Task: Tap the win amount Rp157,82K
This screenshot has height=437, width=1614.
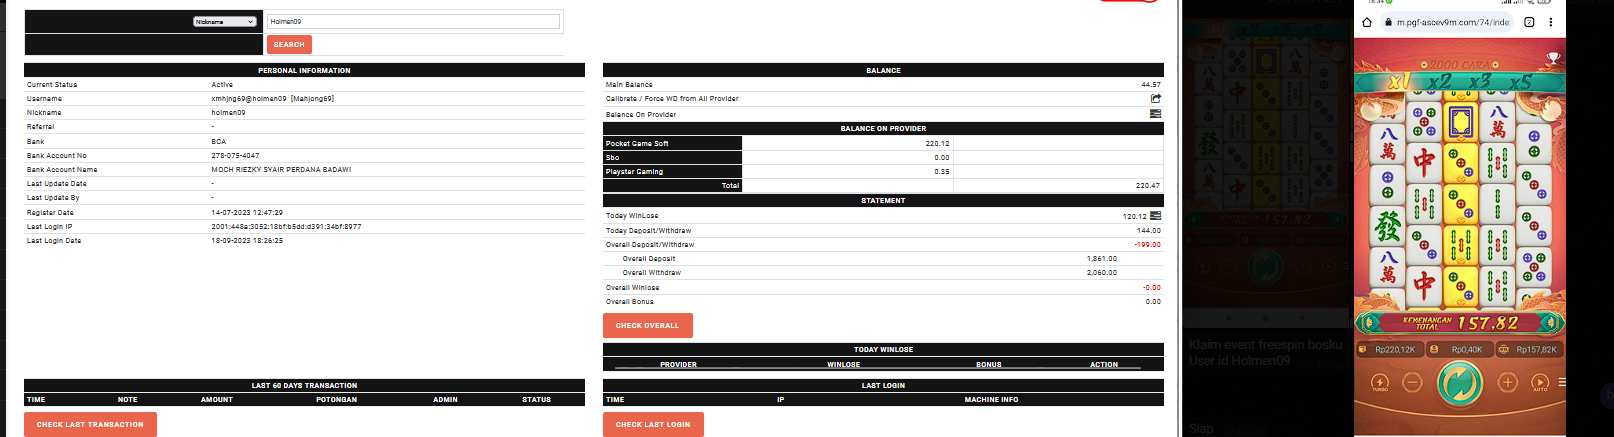Action: [1529, 349]
